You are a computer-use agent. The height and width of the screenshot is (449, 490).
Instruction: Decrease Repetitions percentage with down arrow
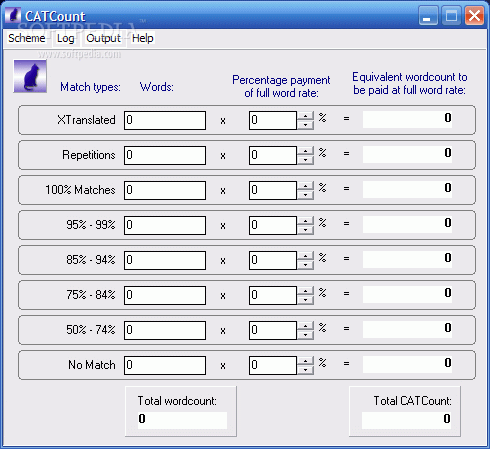305,160
